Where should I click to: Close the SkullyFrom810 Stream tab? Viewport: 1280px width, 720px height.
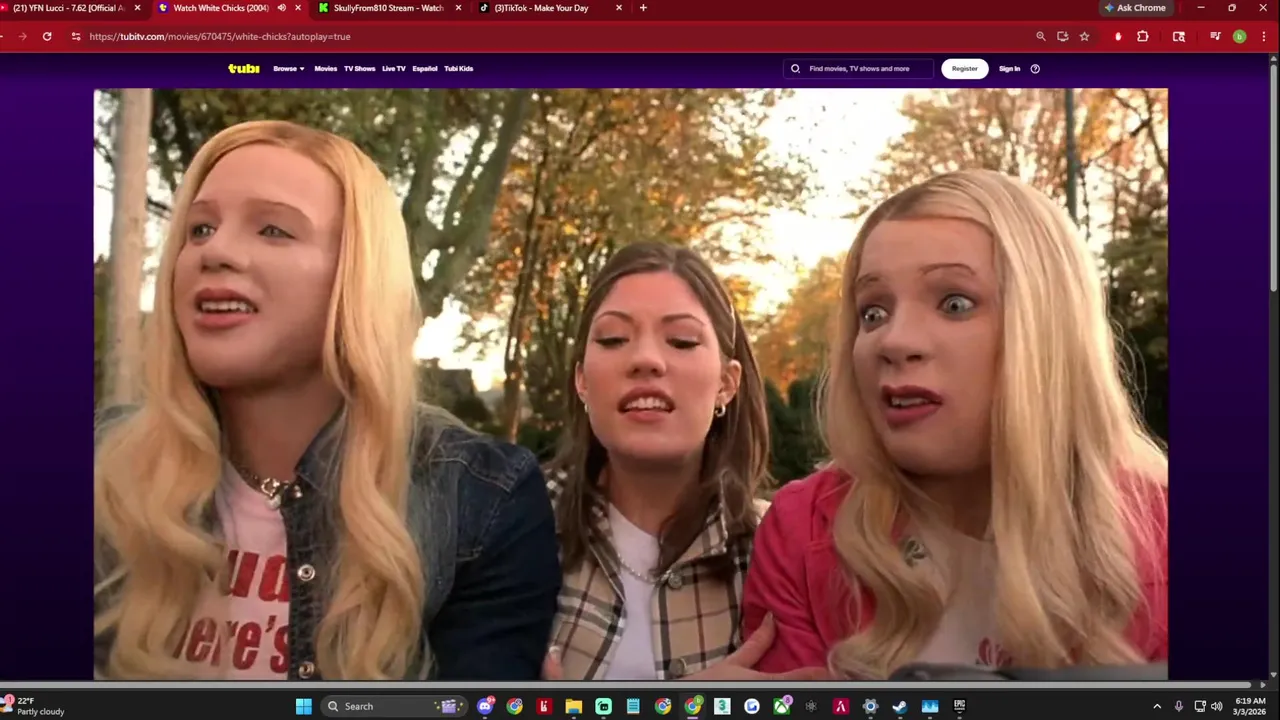(459, 8)
